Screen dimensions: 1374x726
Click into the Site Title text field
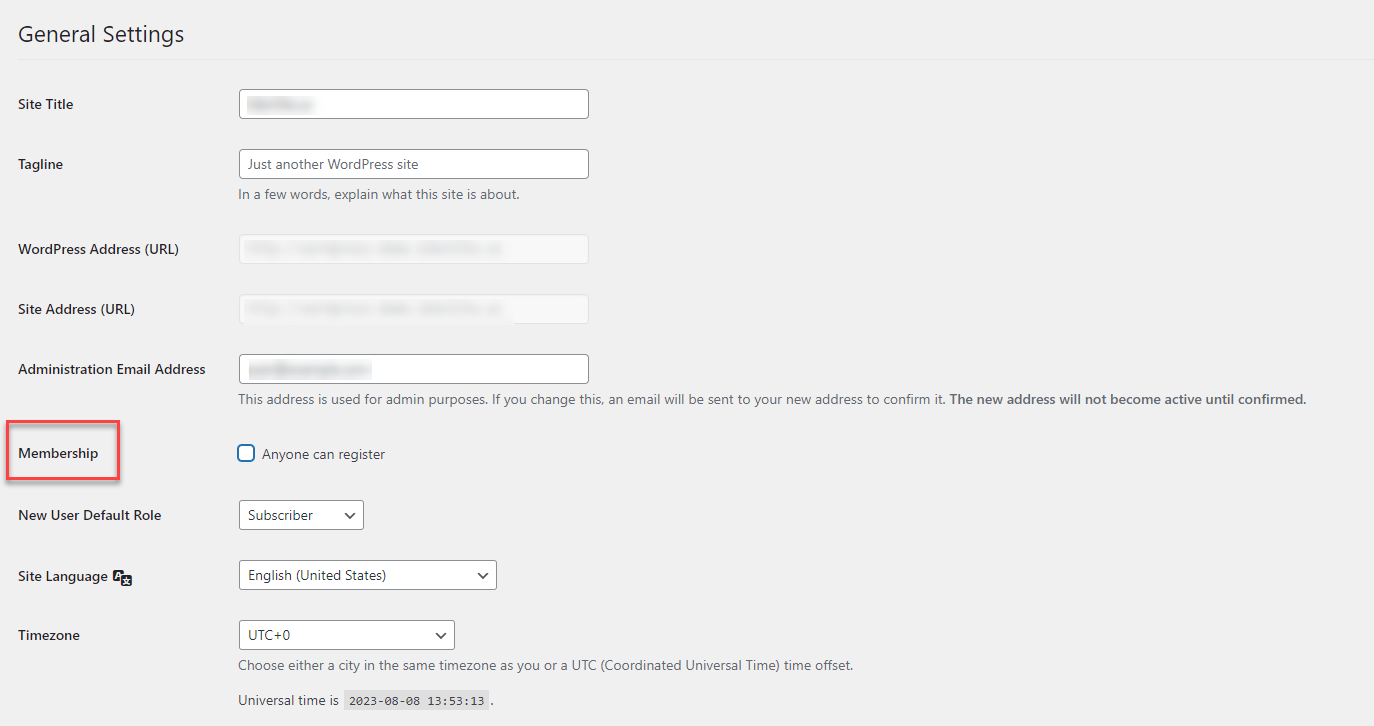[413, 104]
